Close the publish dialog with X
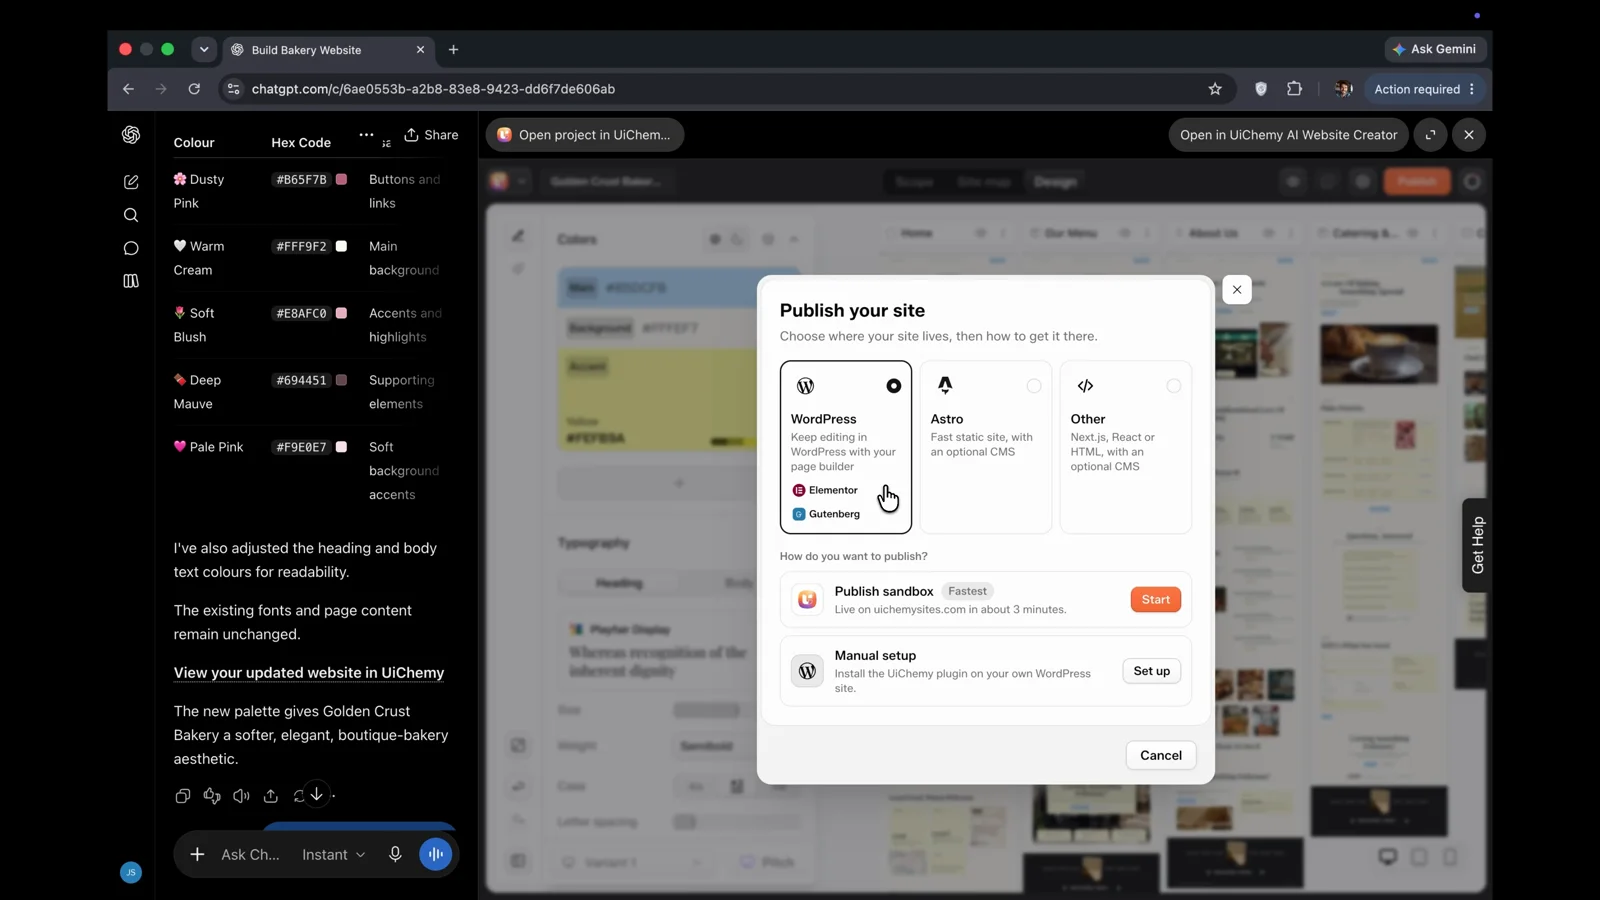 [x=1237, y=290]
